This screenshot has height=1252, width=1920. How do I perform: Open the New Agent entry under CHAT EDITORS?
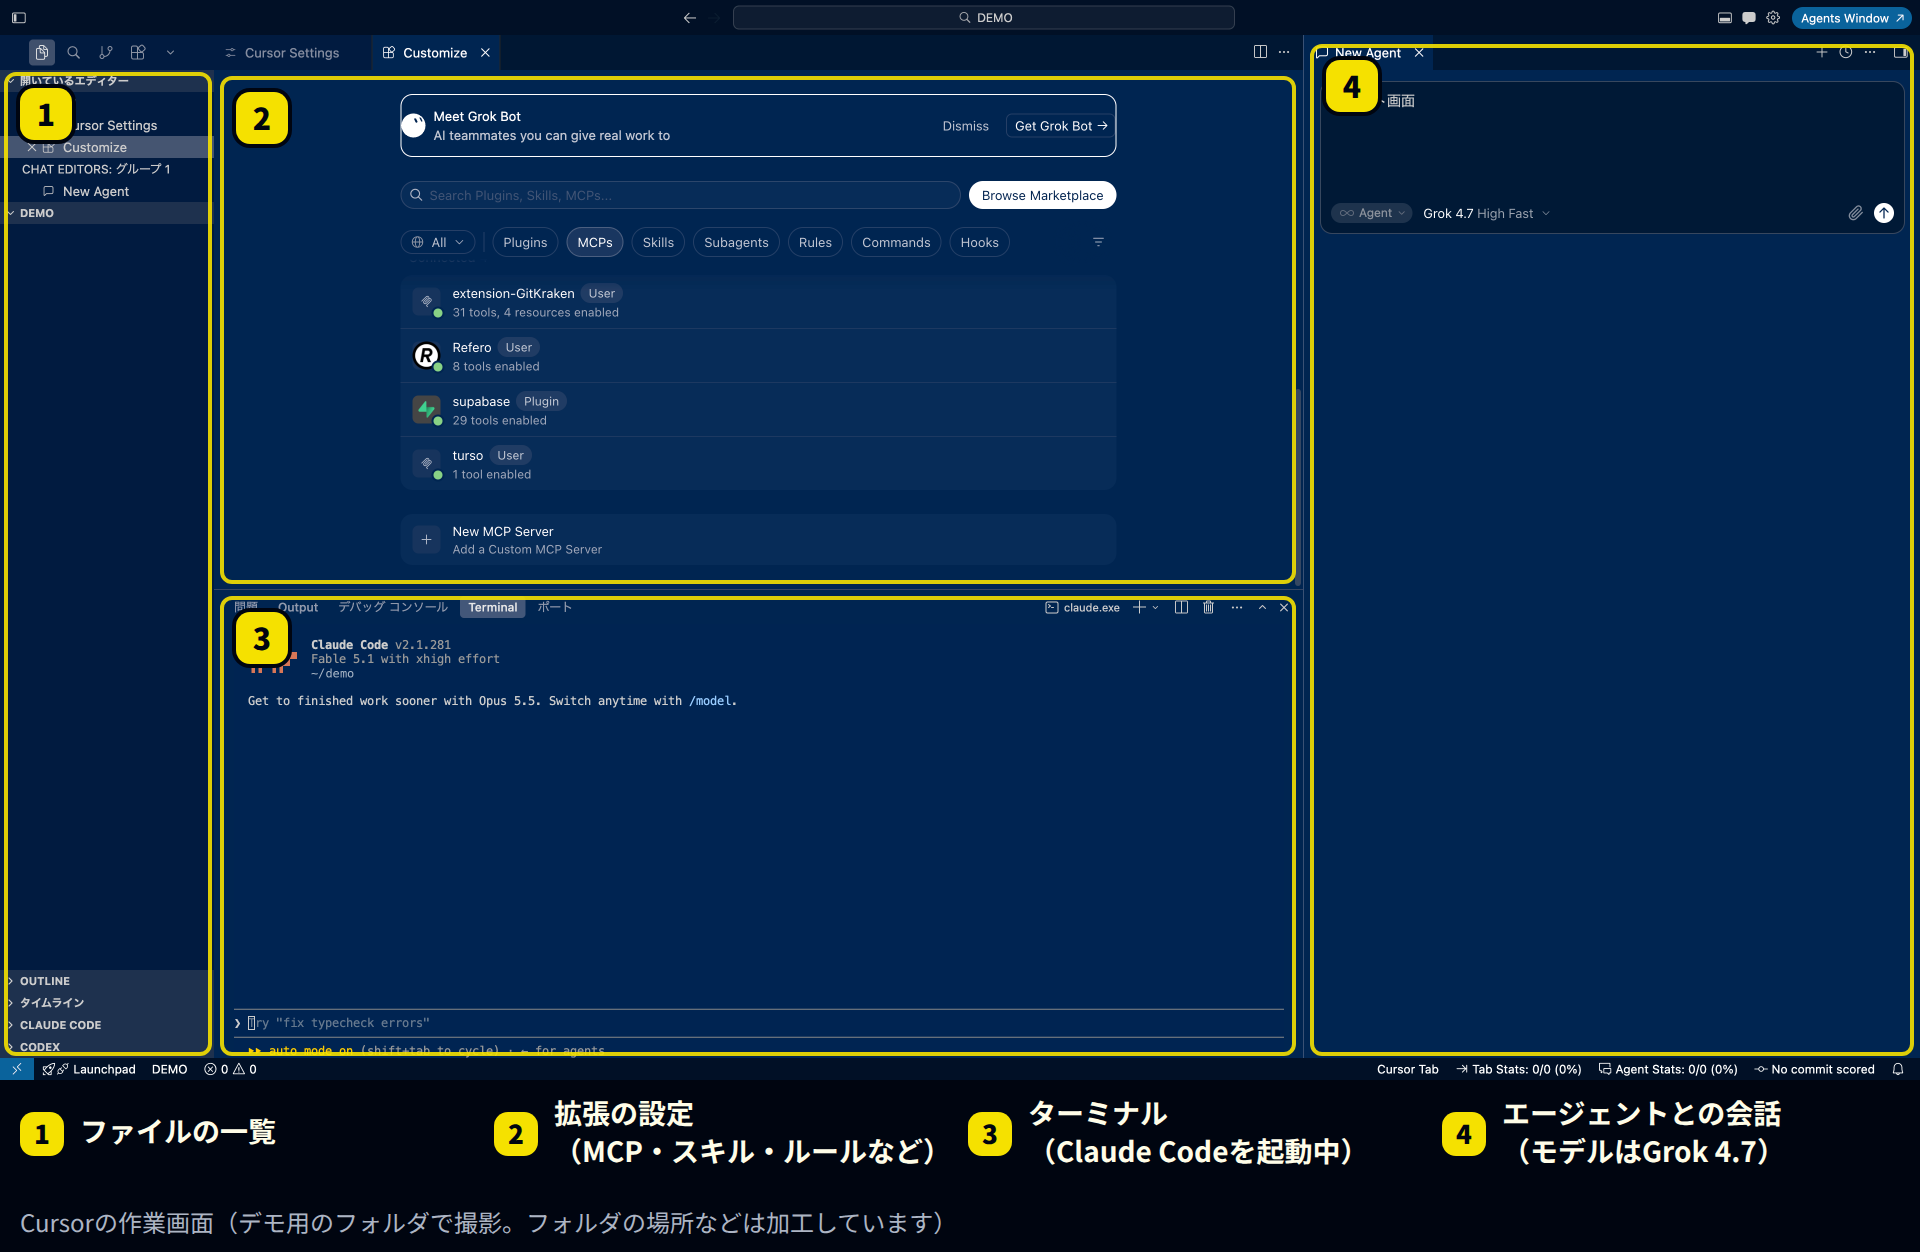(x=108, y=191)
